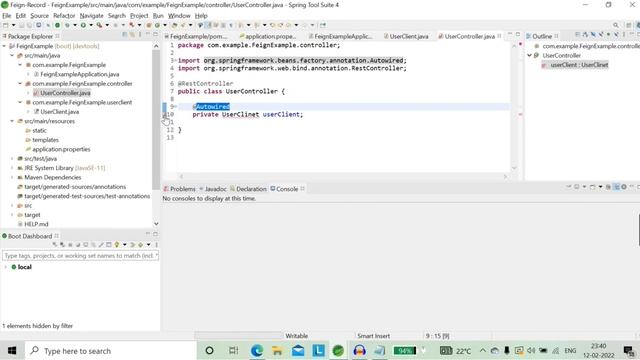
Task: Open Spring Tool Suite taskbar icon
Action: [338, 350]
